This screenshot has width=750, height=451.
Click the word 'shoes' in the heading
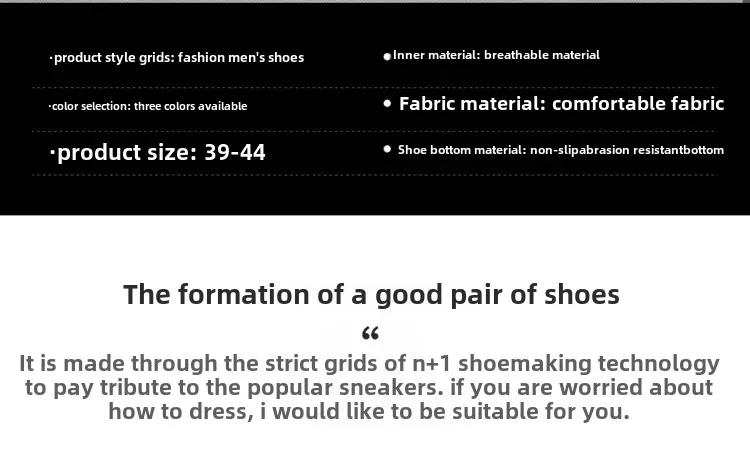coord(582,295)
